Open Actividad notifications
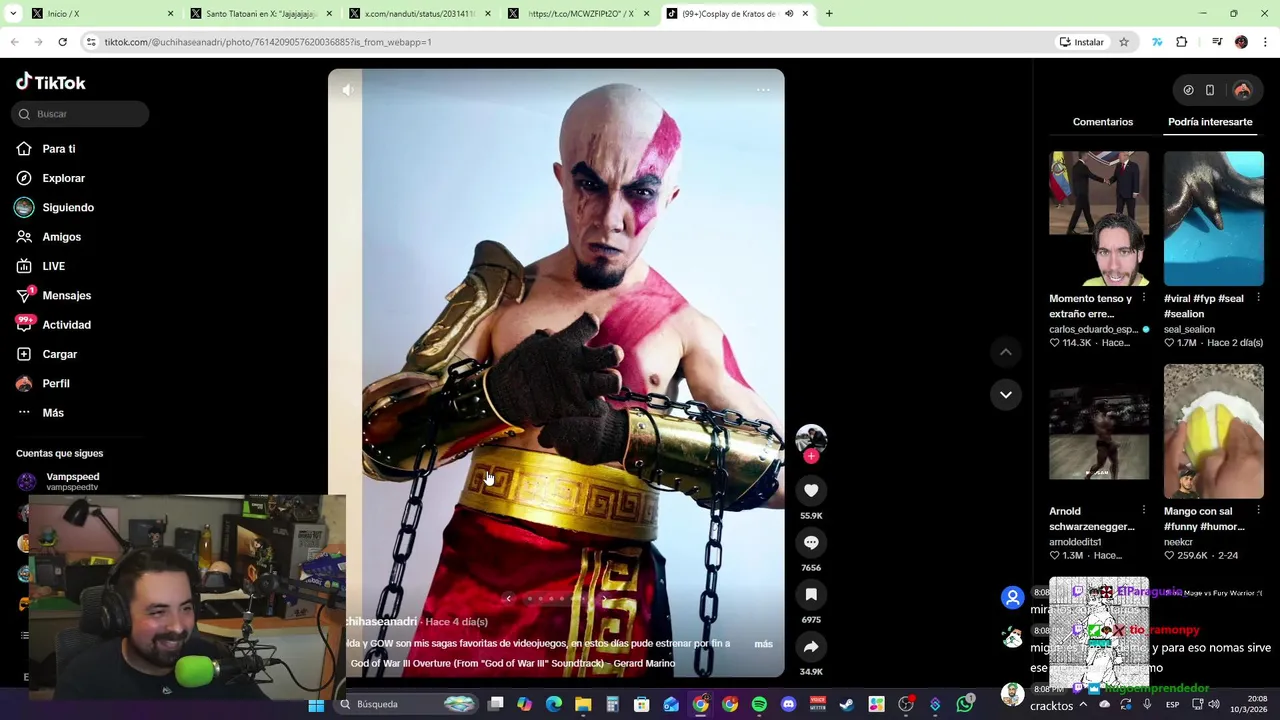1280x720 pixels. pyautogui.click(x=66, y=325)
